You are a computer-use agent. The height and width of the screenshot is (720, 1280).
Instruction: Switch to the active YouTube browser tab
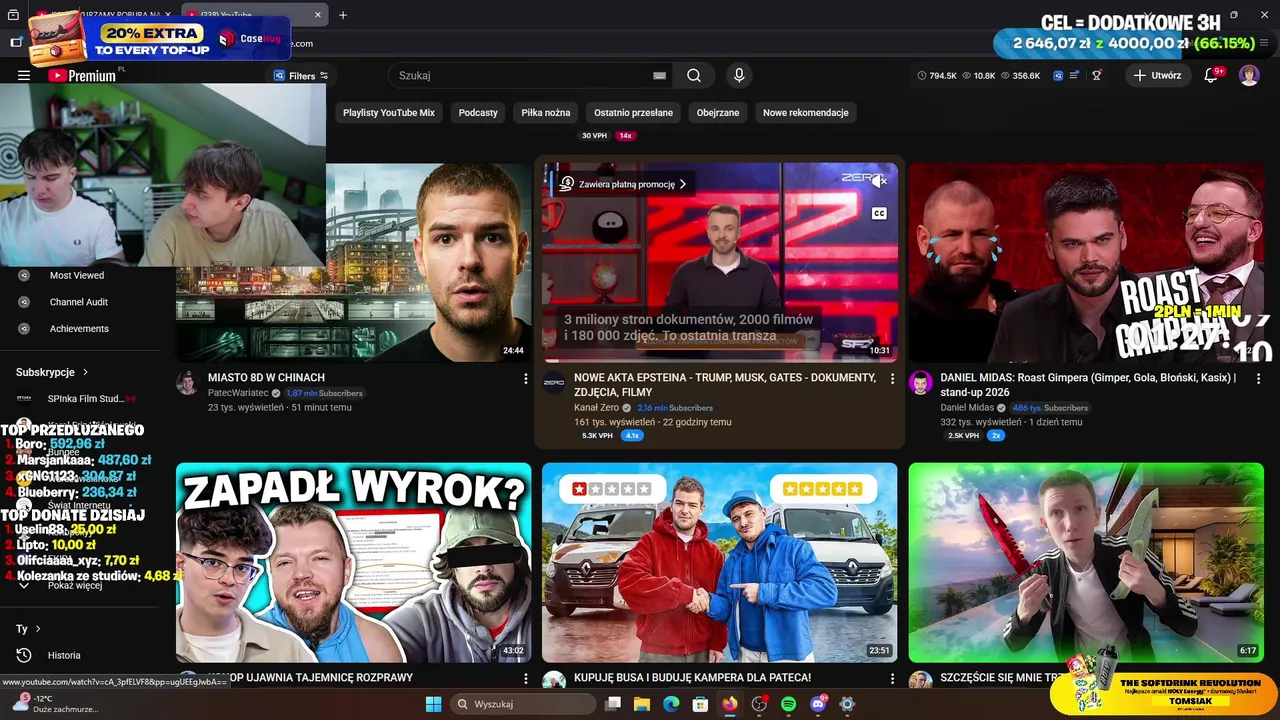click(255, 15)
